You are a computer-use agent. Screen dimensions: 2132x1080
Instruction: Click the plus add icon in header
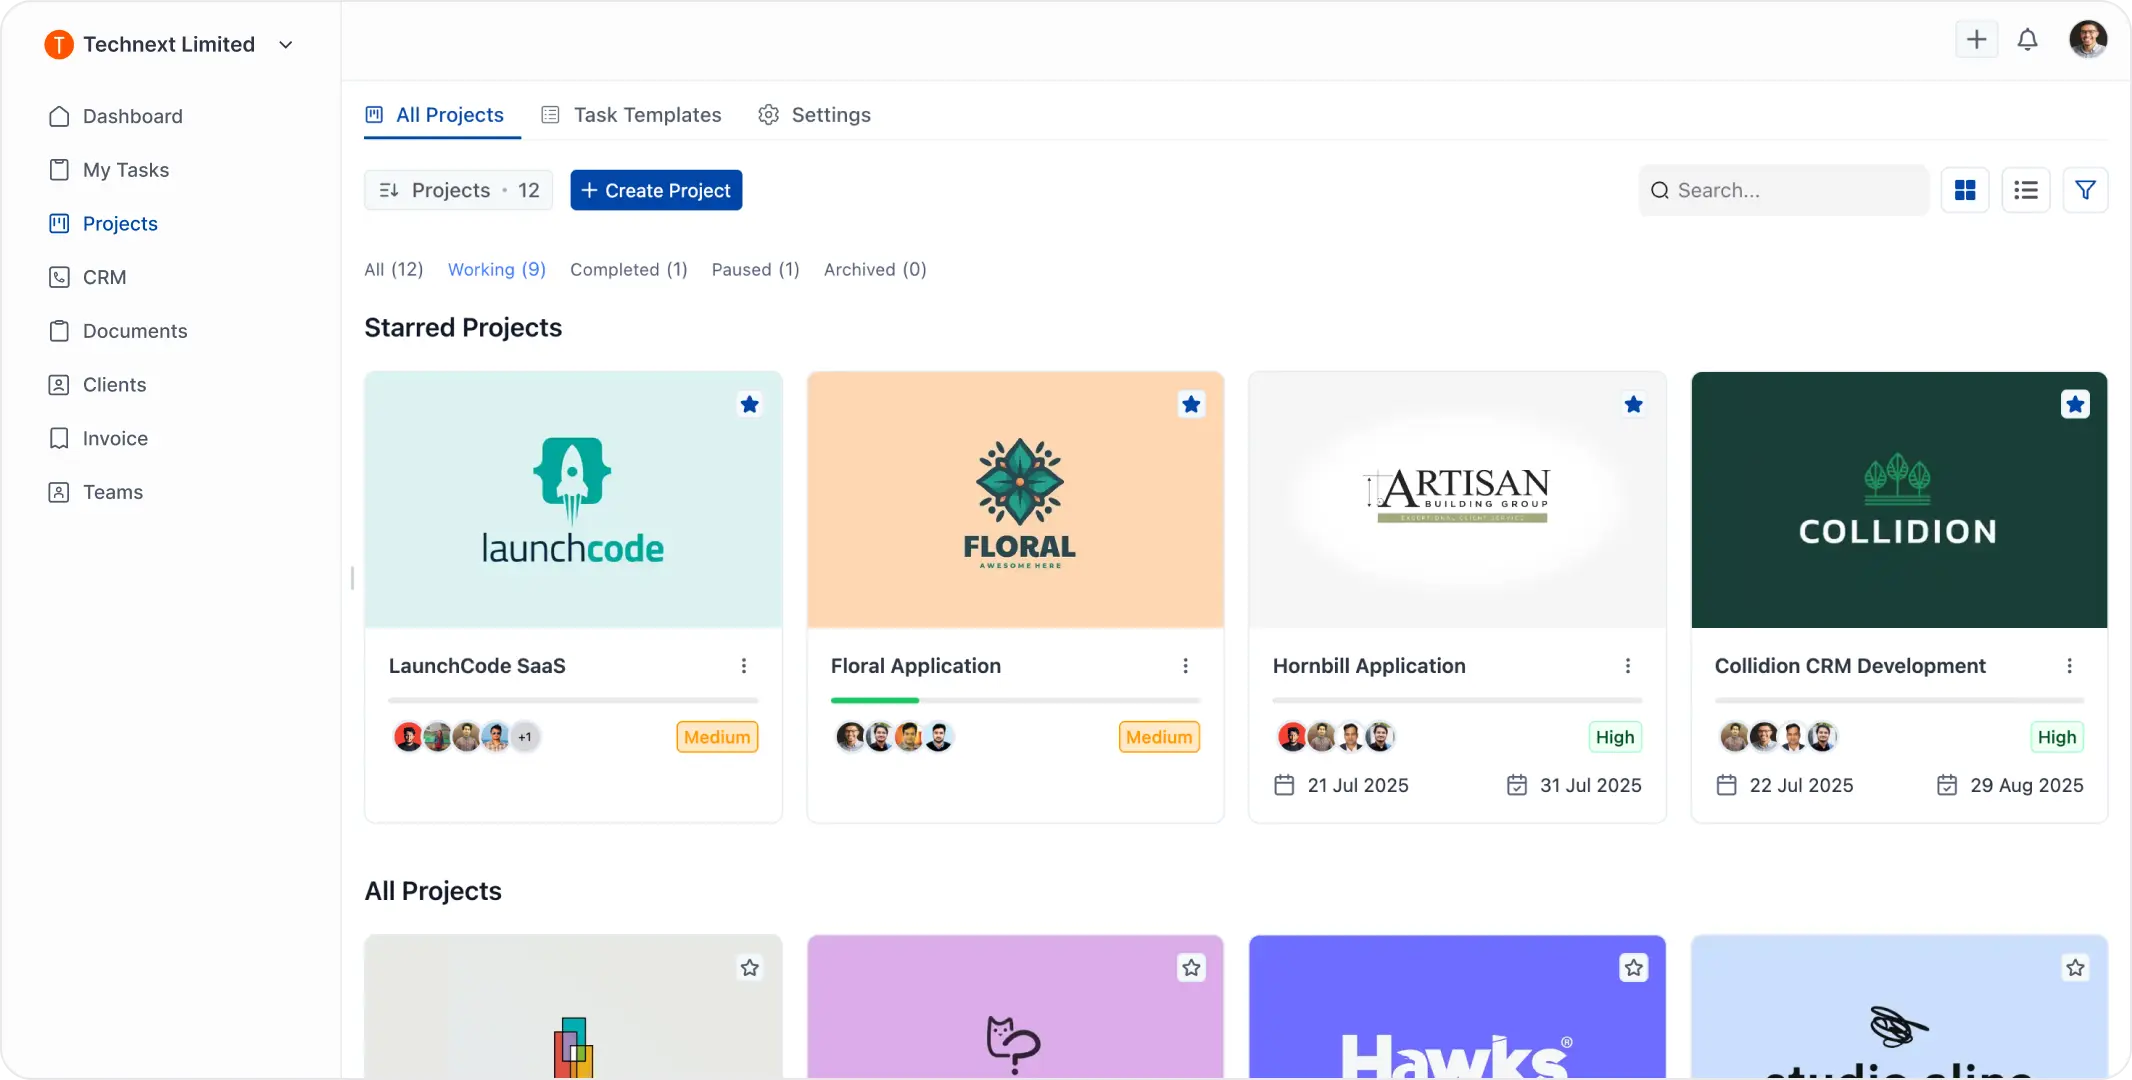1976,40
